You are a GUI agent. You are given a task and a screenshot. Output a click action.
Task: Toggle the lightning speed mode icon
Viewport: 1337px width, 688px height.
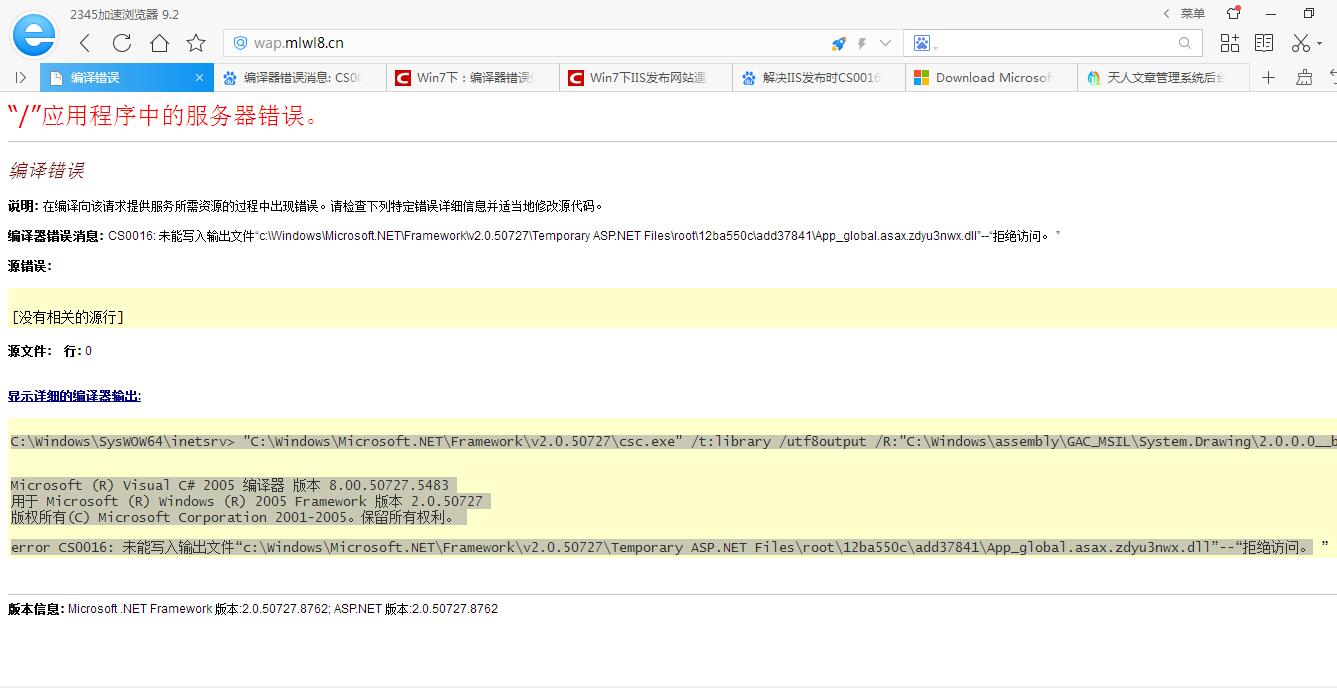(x=862, y=43)
